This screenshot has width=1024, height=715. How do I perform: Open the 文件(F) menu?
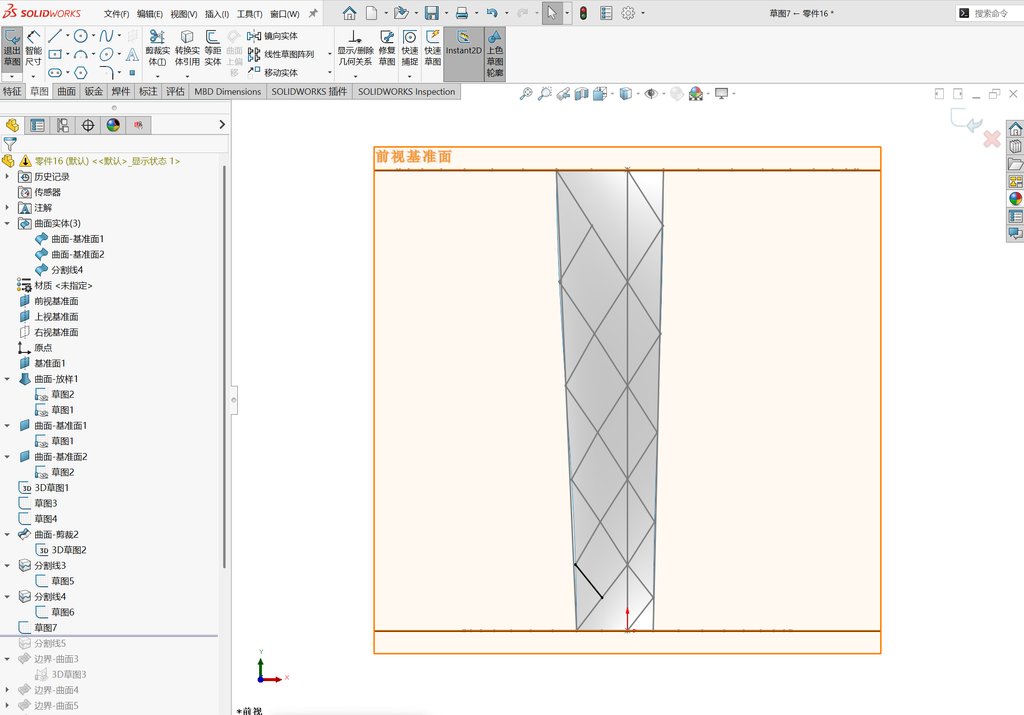click(x=116, y=14)
